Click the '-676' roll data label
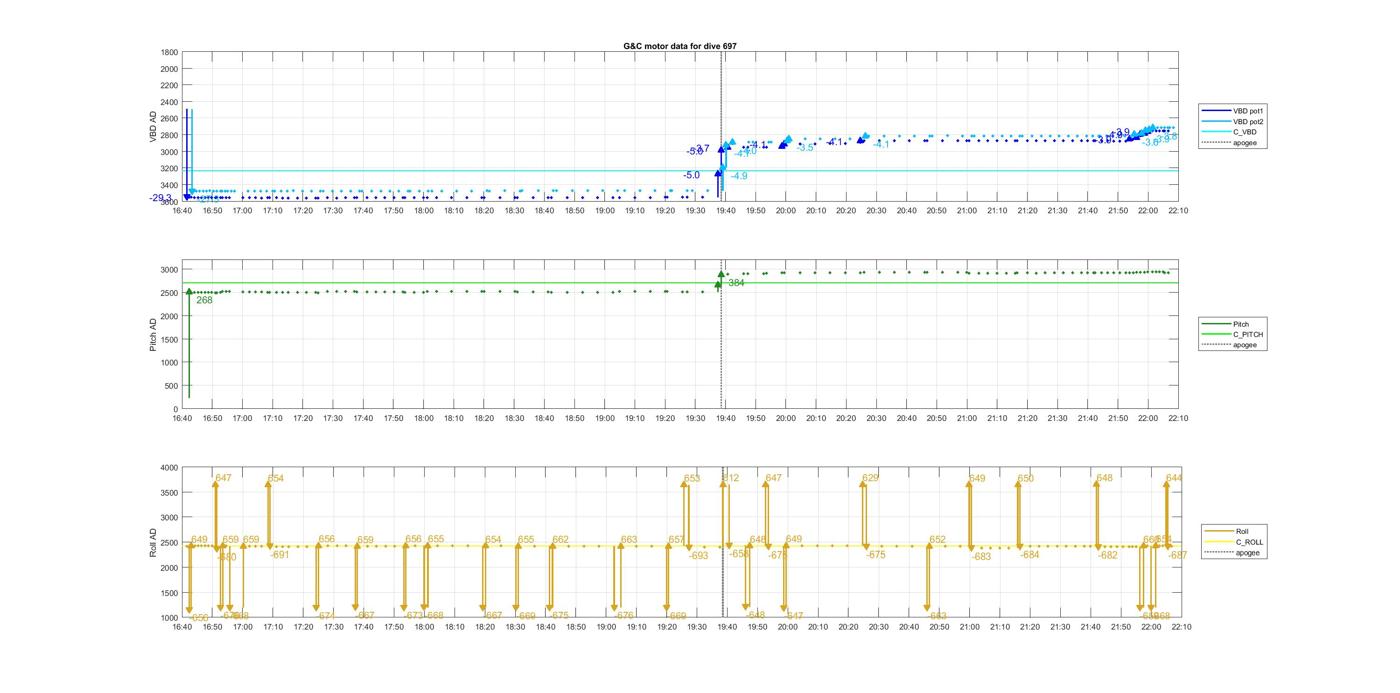 point(625,616)
